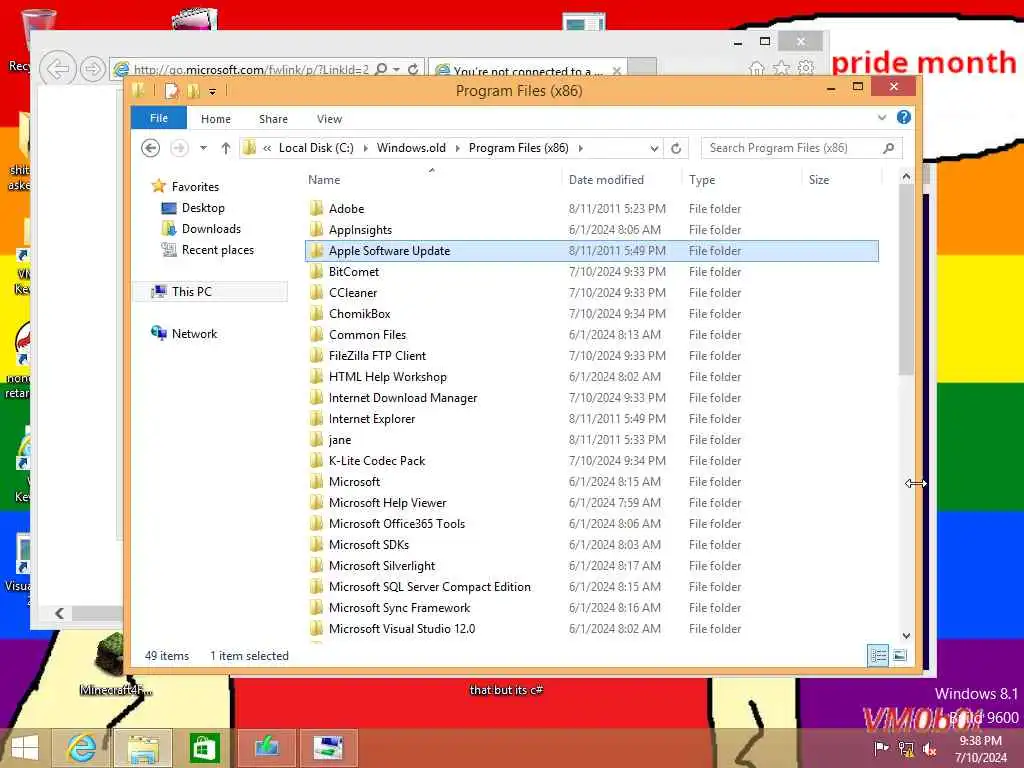1024x768 pixels.
Task: Open Recent places in navigation pane
Action: [217, 249]
